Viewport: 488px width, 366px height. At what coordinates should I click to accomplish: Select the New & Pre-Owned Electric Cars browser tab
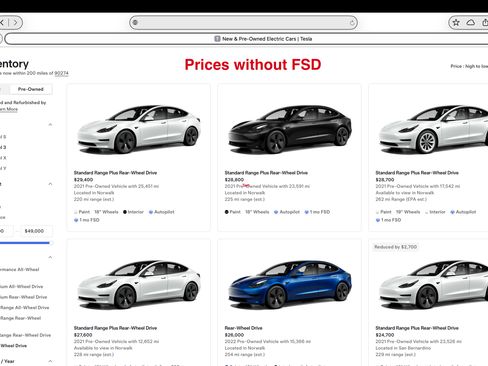click(x=263, y=39)
